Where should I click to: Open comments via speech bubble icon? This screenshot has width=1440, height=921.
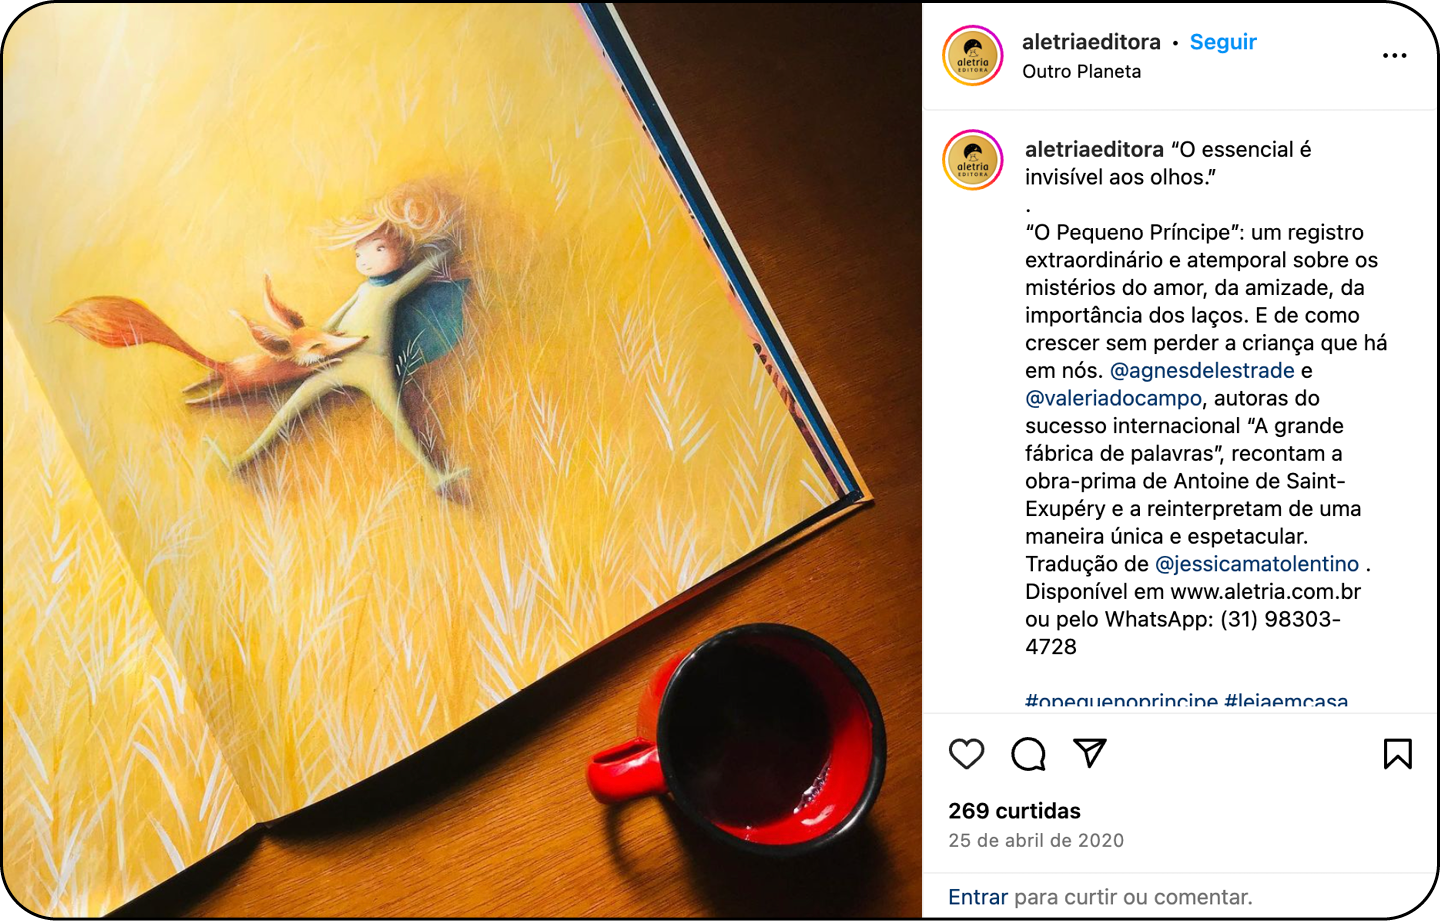click(1028, 754)
